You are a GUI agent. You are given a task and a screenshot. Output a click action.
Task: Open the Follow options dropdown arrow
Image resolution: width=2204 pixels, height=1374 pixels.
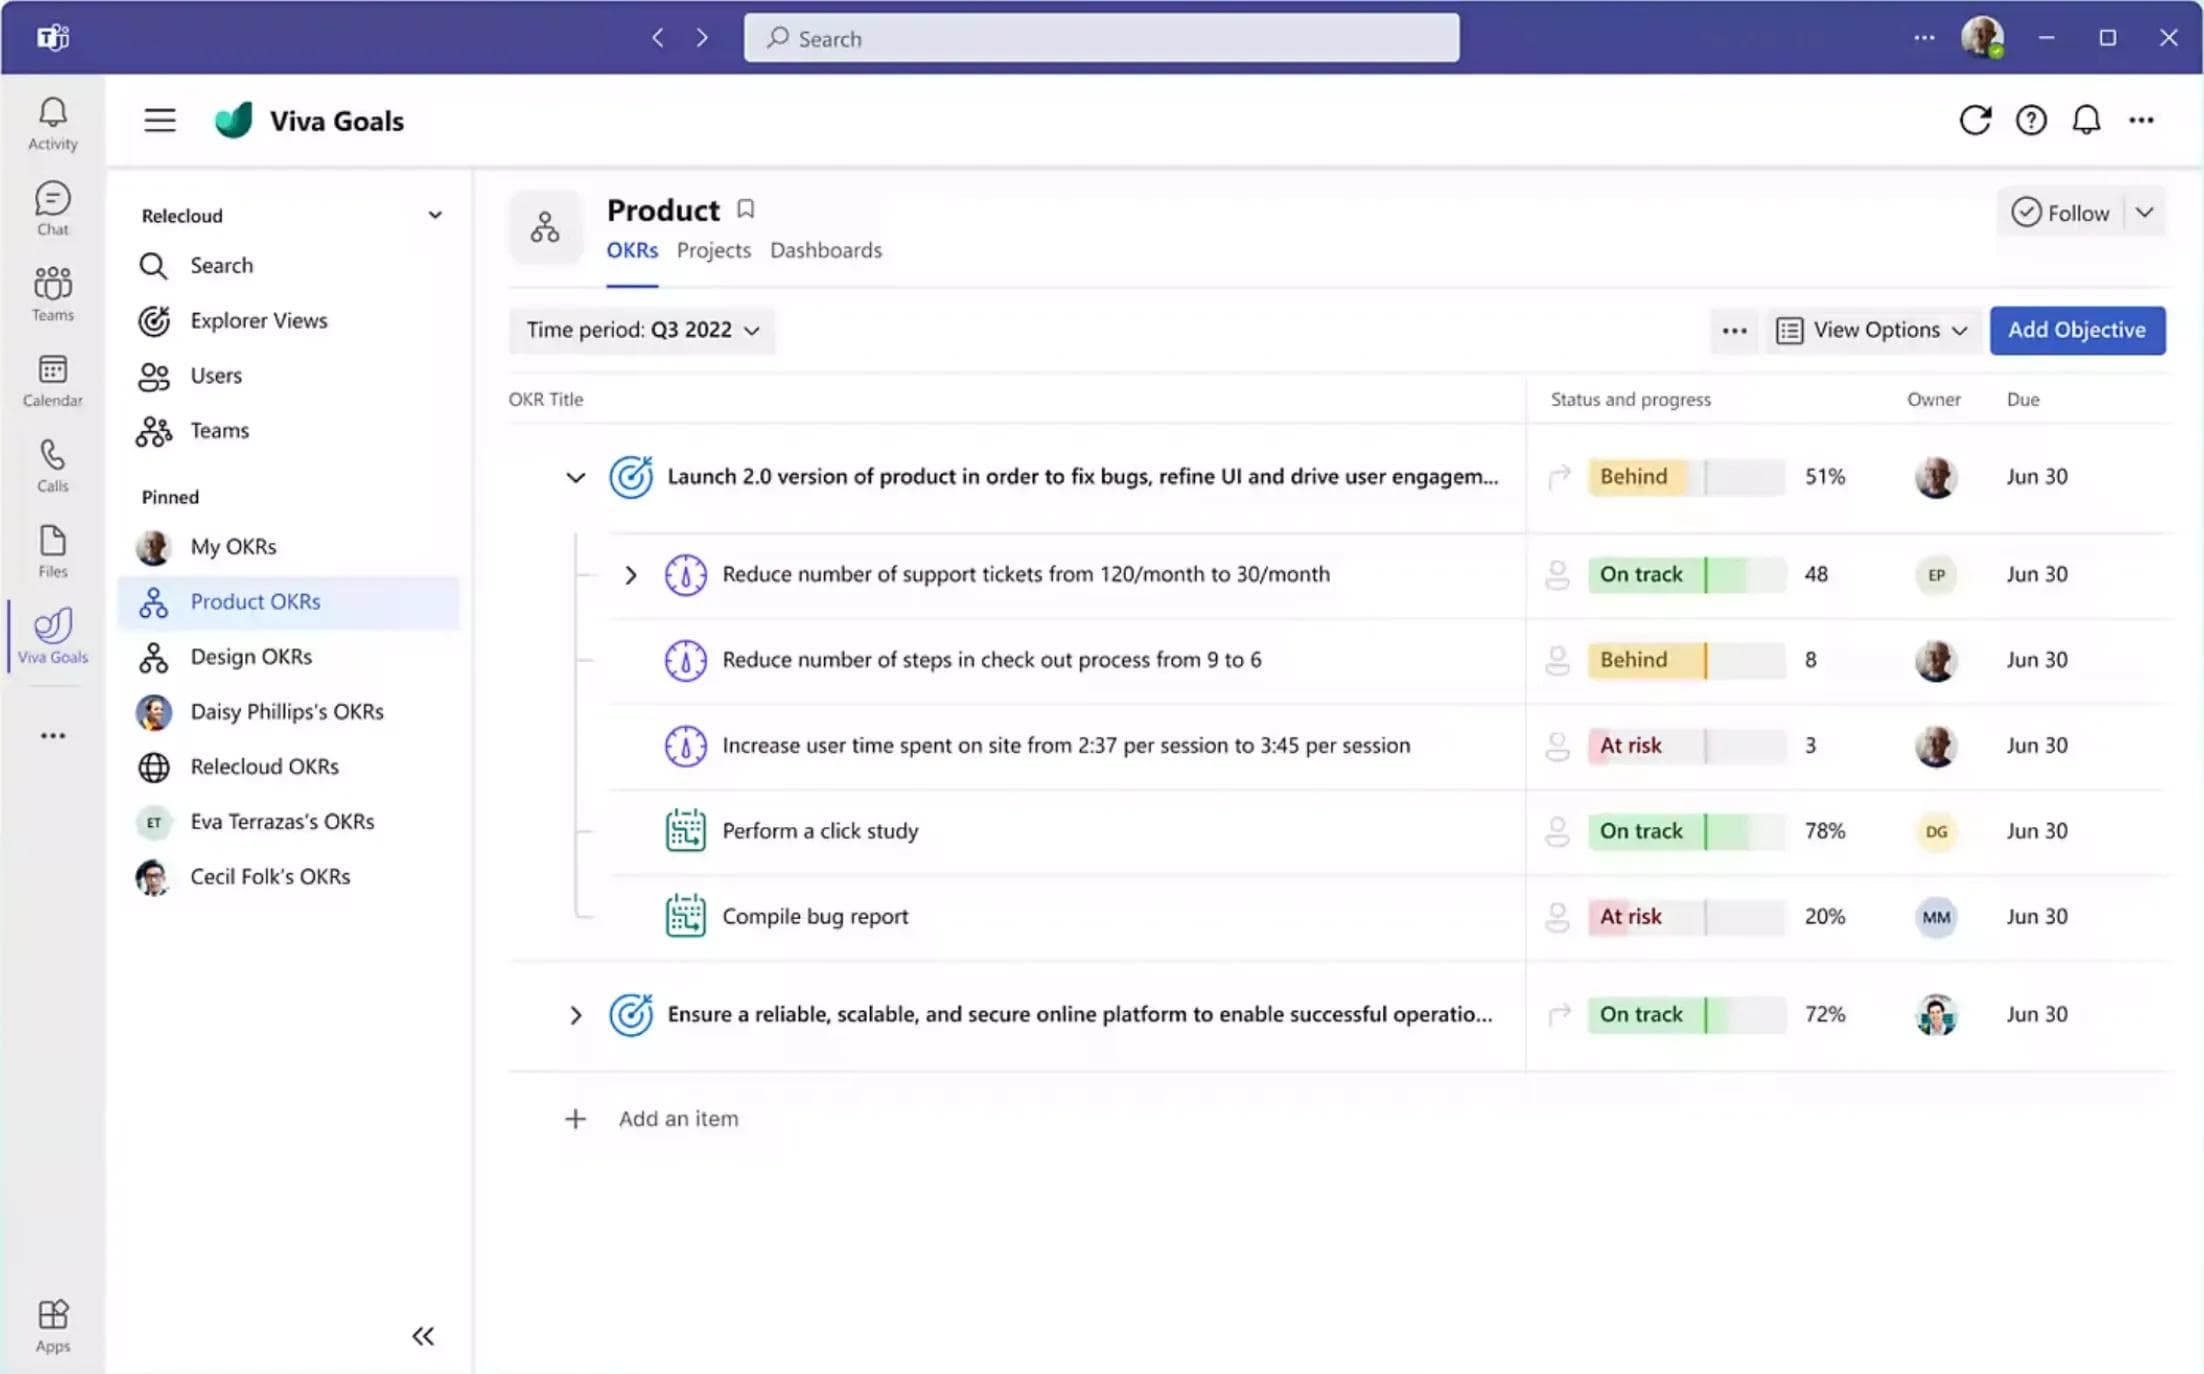click(x=2144, y=213)
